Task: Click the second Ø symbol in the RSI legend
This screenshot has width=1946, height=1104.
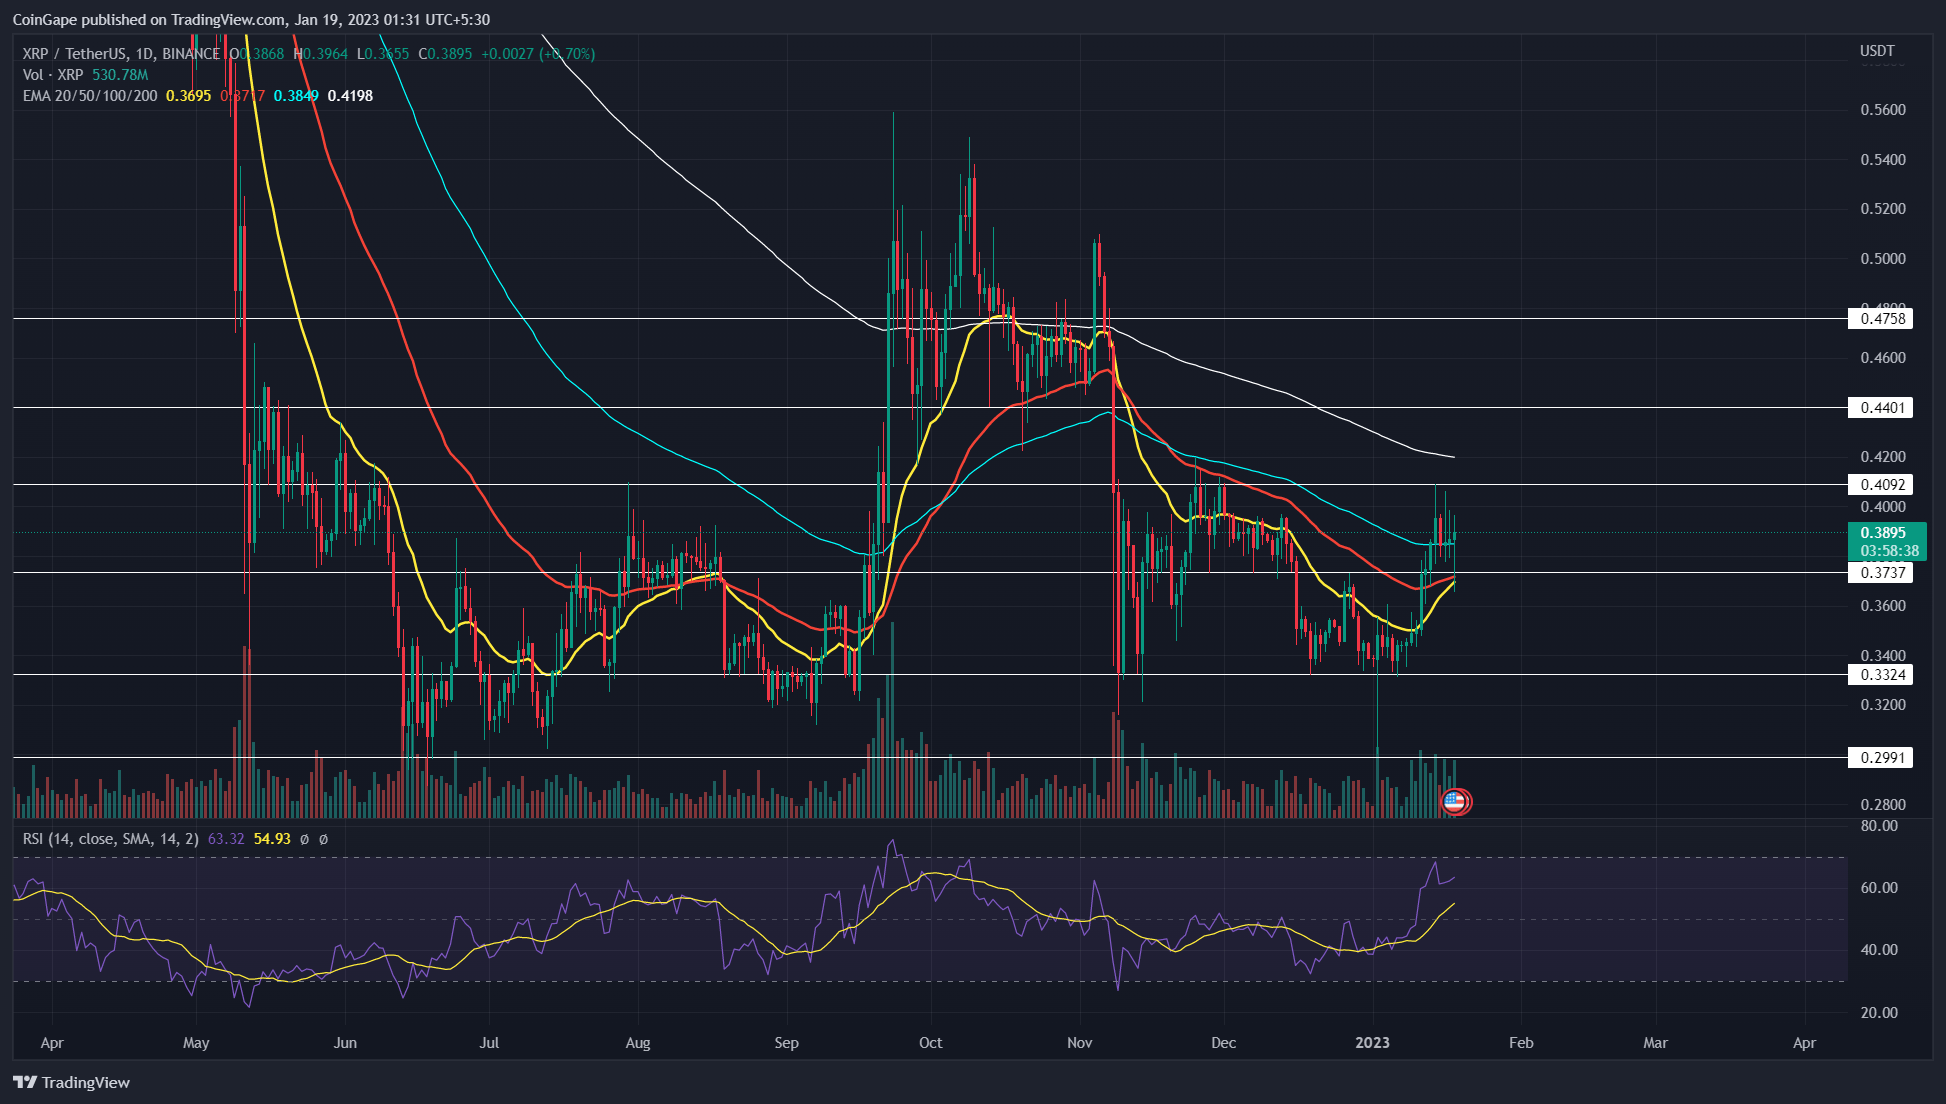Action: click(324, 840)
